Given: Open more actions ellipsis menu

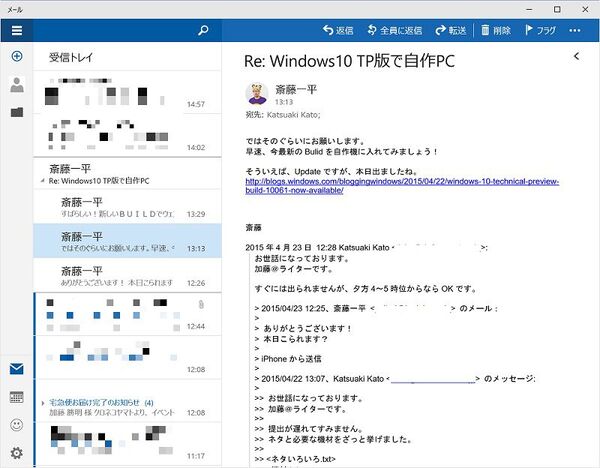Looking at the screenshot, I should pyautogui.click(x=575, y=30).
